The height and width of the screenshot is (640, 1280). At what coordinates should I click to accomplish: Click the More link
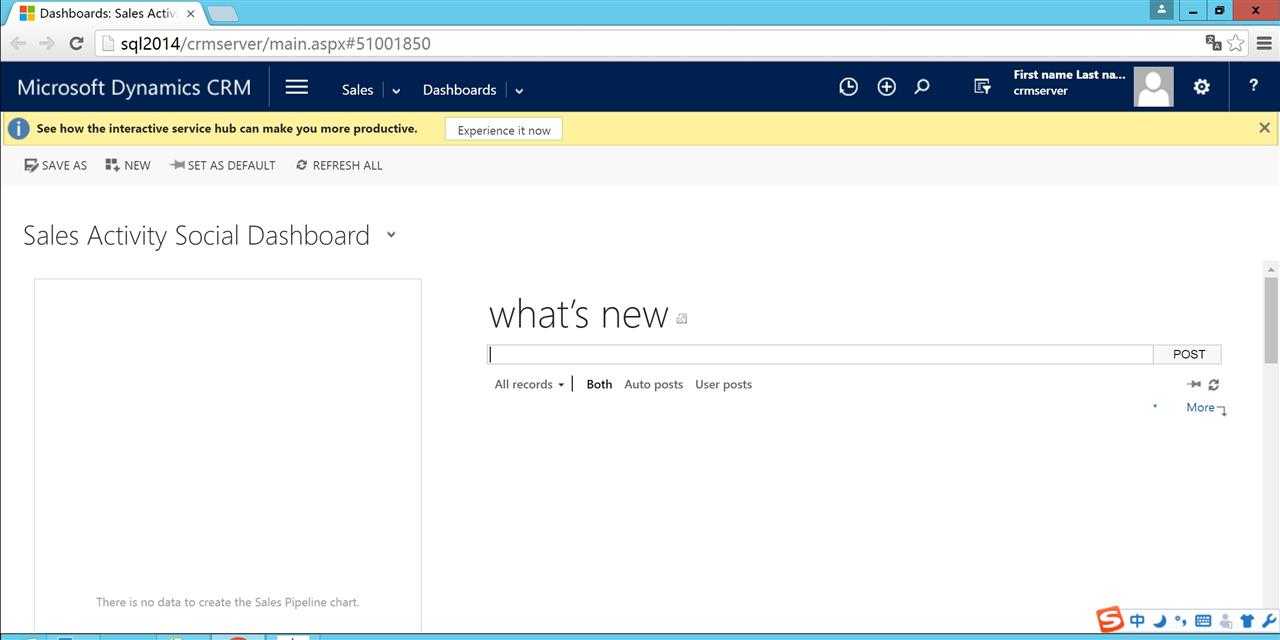pyautogui.click(x=1200, y=407)
